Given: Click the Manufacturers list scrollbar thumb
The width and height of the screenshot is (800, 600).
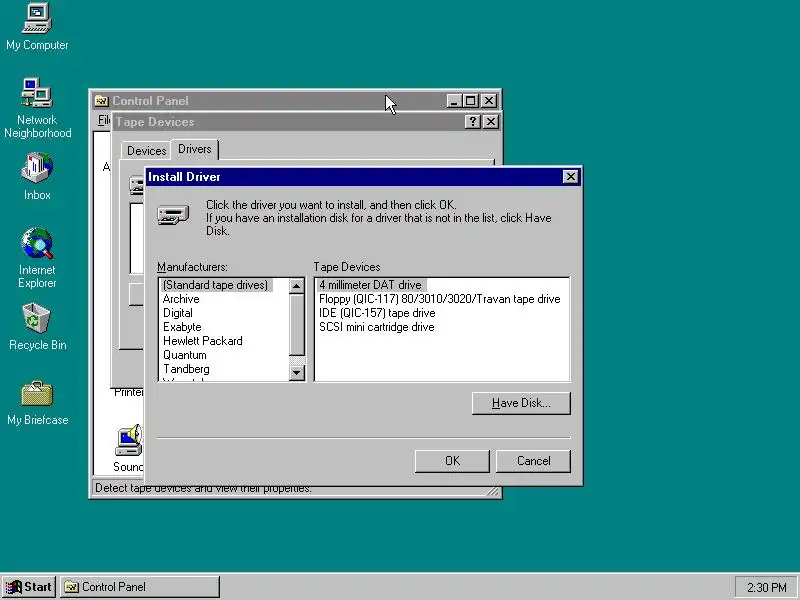Looking at the screenshot, I should [296, 324].
